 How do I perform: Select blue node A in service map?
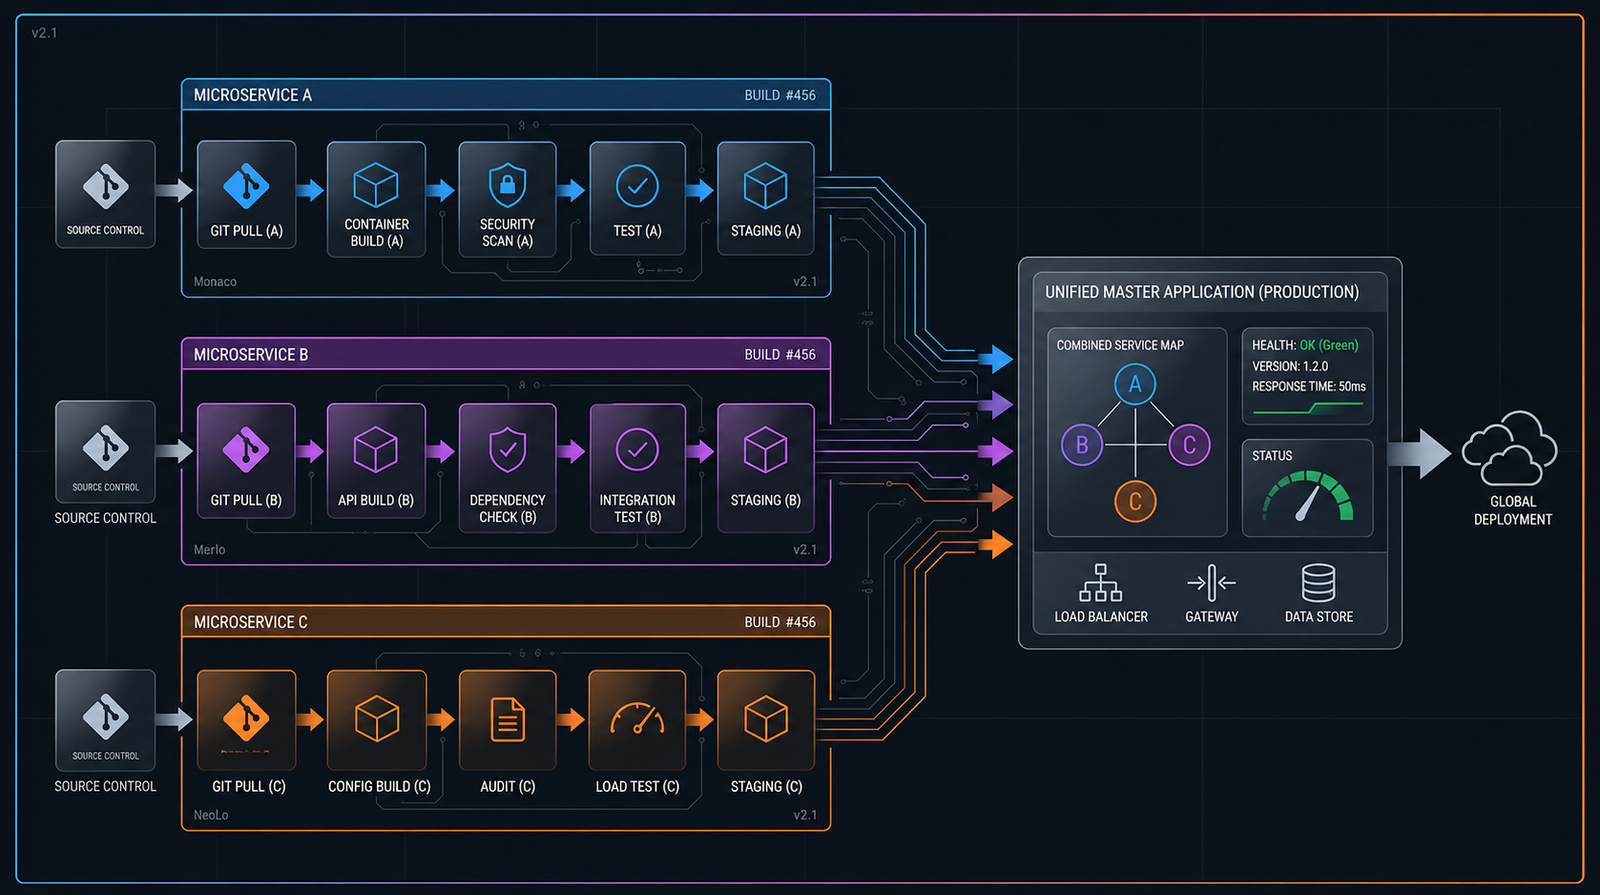coord(1135,384)
